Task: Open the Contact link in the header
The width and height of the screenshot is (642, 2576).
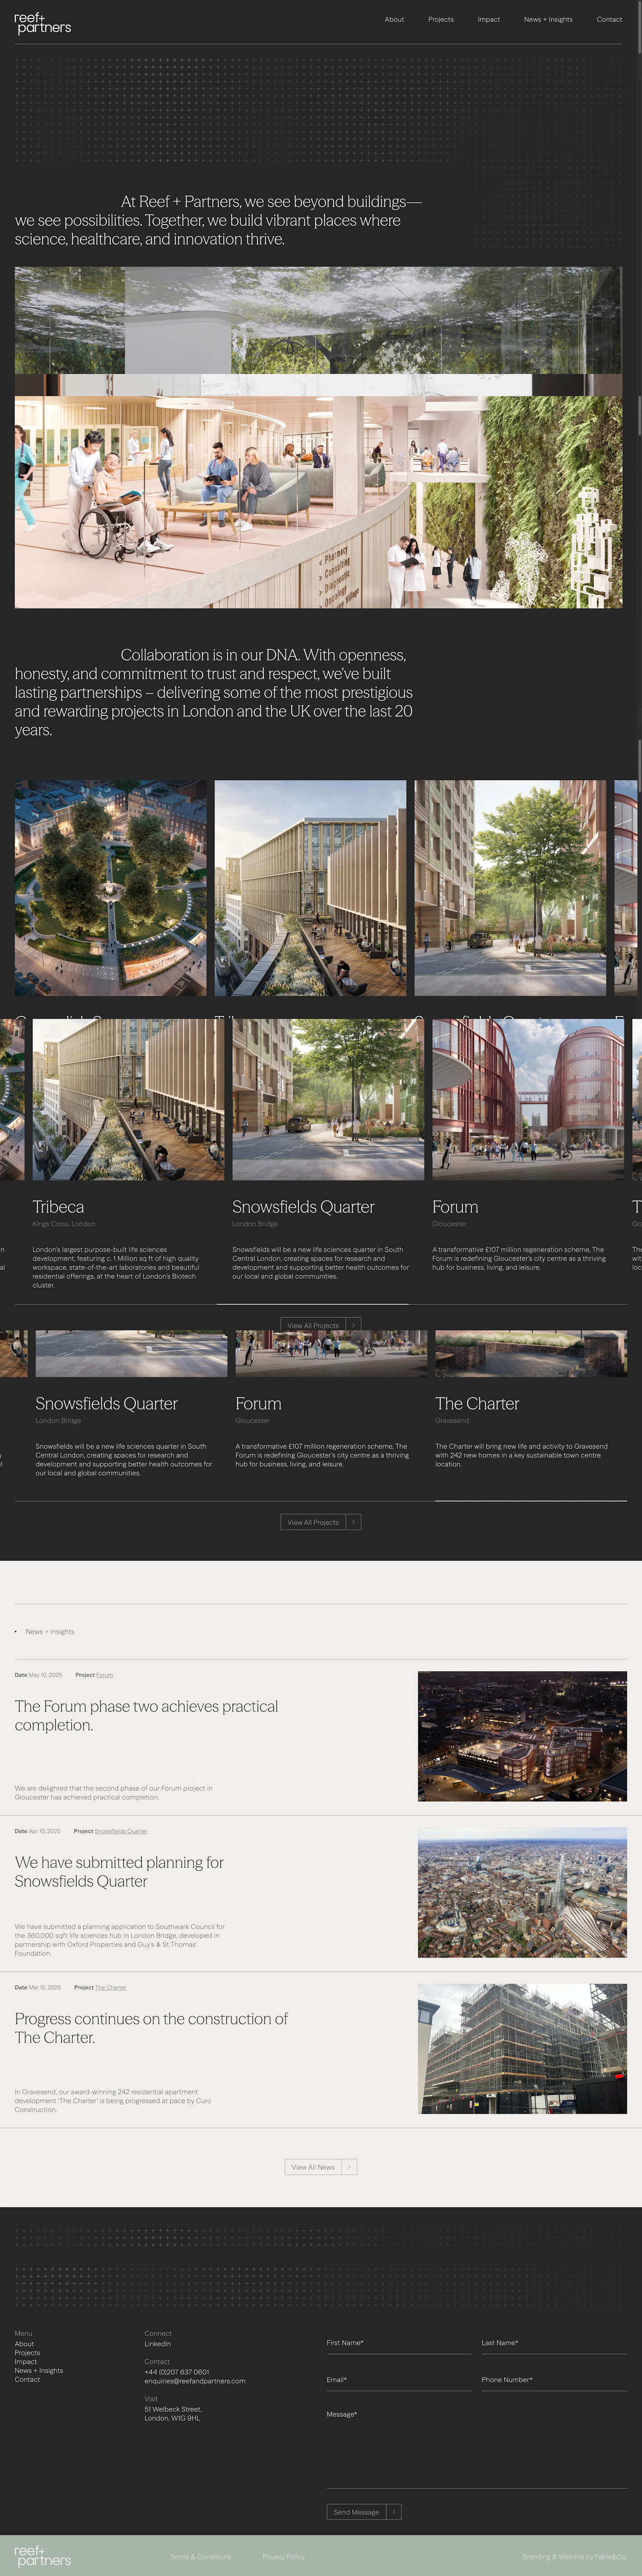Action: click(x=609, y=19)
